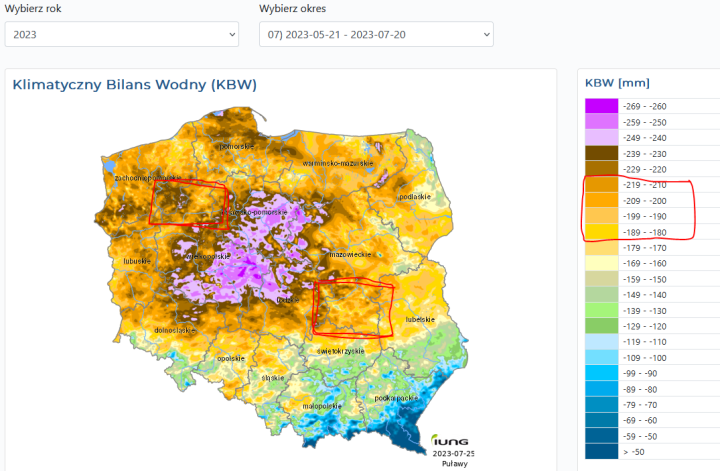
Task: Click the light green -139 to -130 legend swatch
Action: (x=601, y=311)
